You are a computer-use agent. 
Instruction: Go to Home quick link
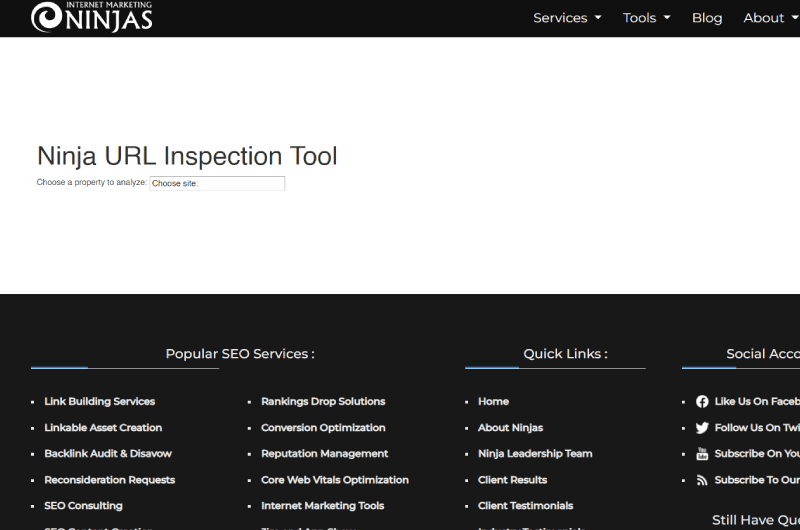(x=493, y=401)
